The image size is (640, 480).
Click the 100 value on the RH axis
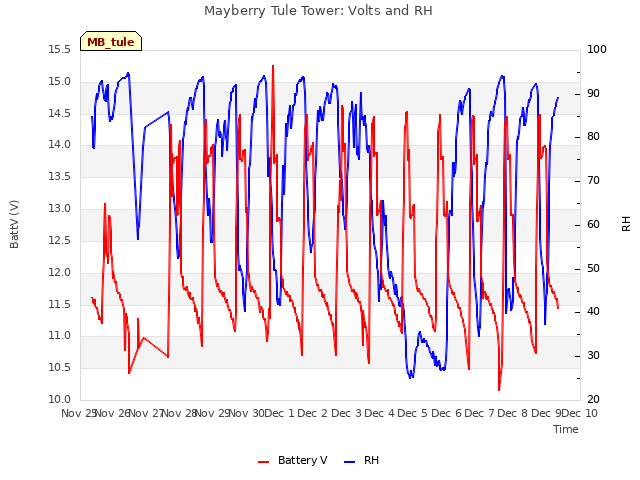click(x=597, y=49)
